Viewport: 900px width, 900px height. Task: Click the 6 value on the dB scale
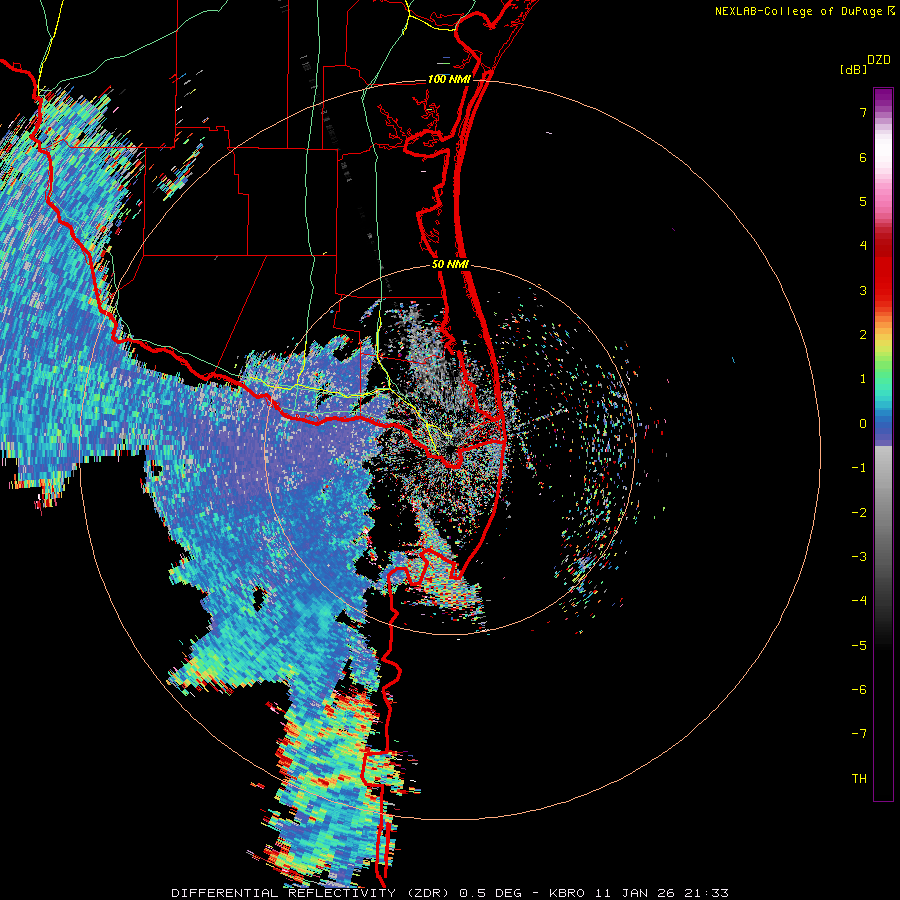pos(863,157)
